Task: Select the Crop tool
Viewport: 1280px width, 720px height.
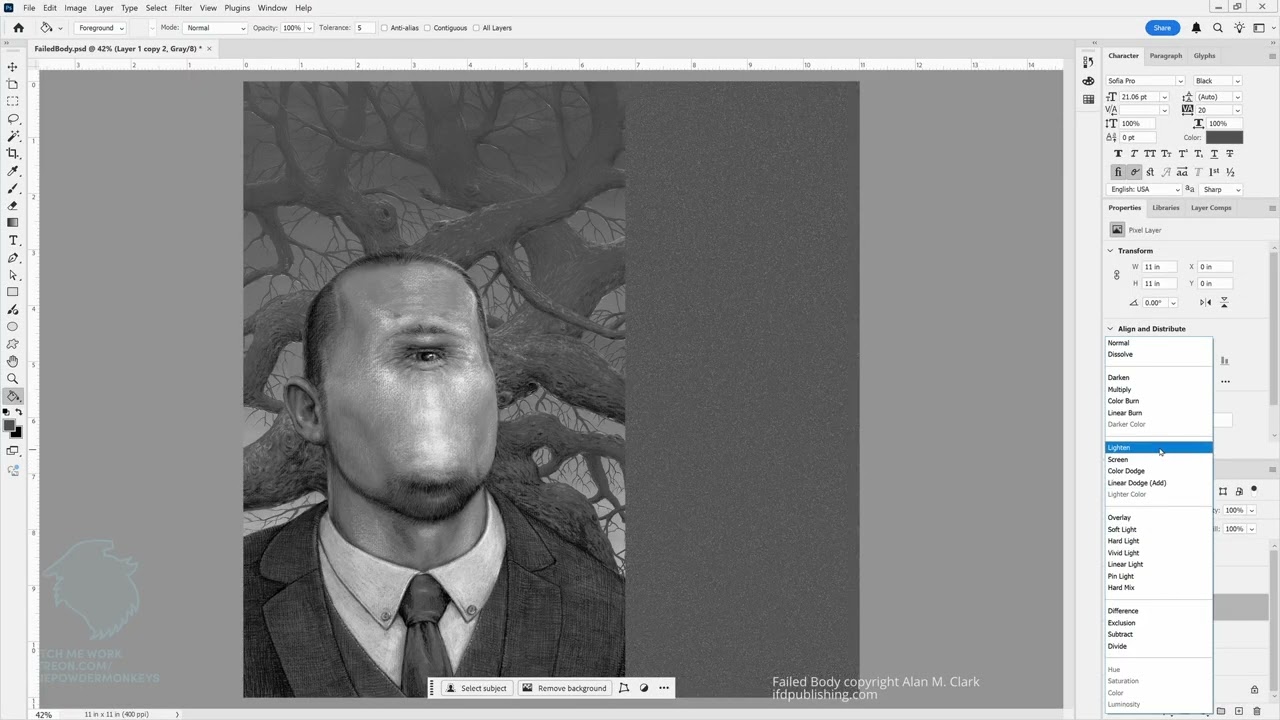Action: point(13,153)
